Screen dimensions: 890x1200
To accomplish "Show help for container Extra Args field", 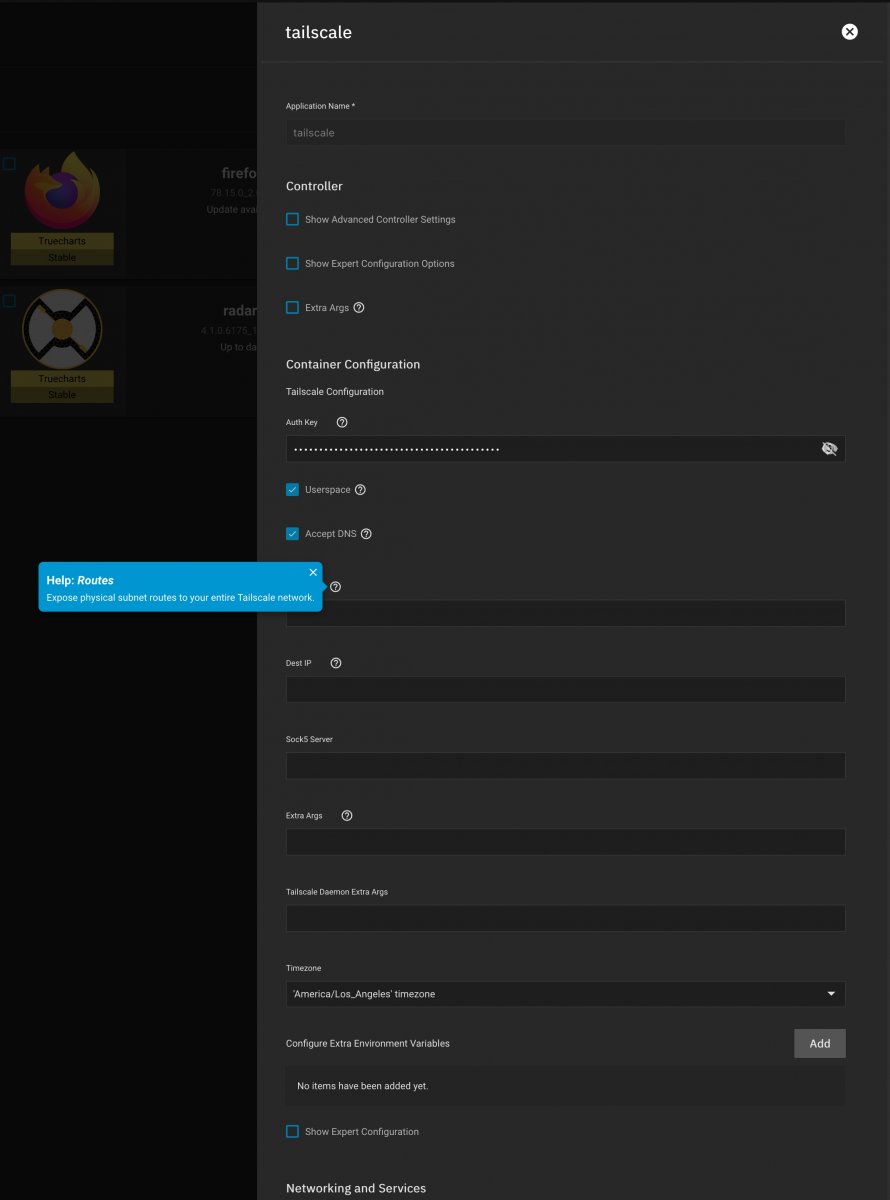I will [347, 816].
